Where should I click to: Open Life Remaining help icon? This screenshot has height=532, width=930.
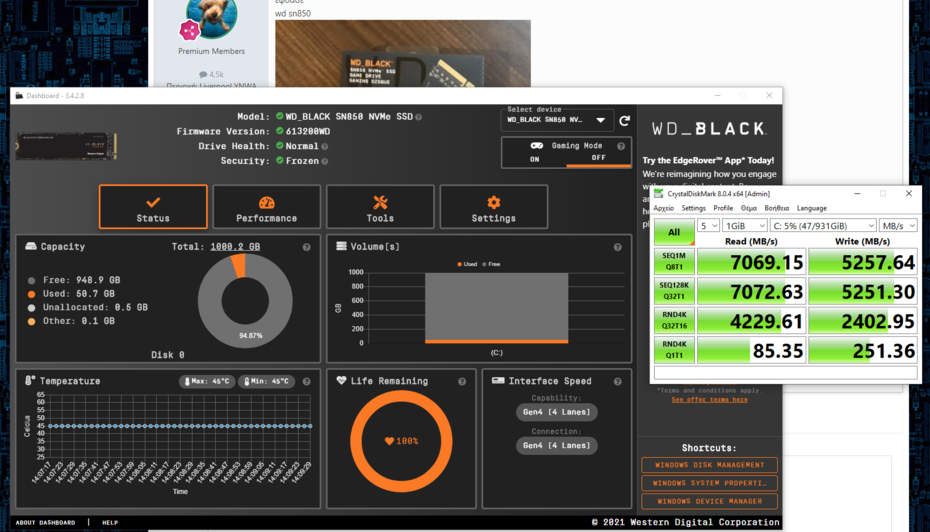point(462,382)
